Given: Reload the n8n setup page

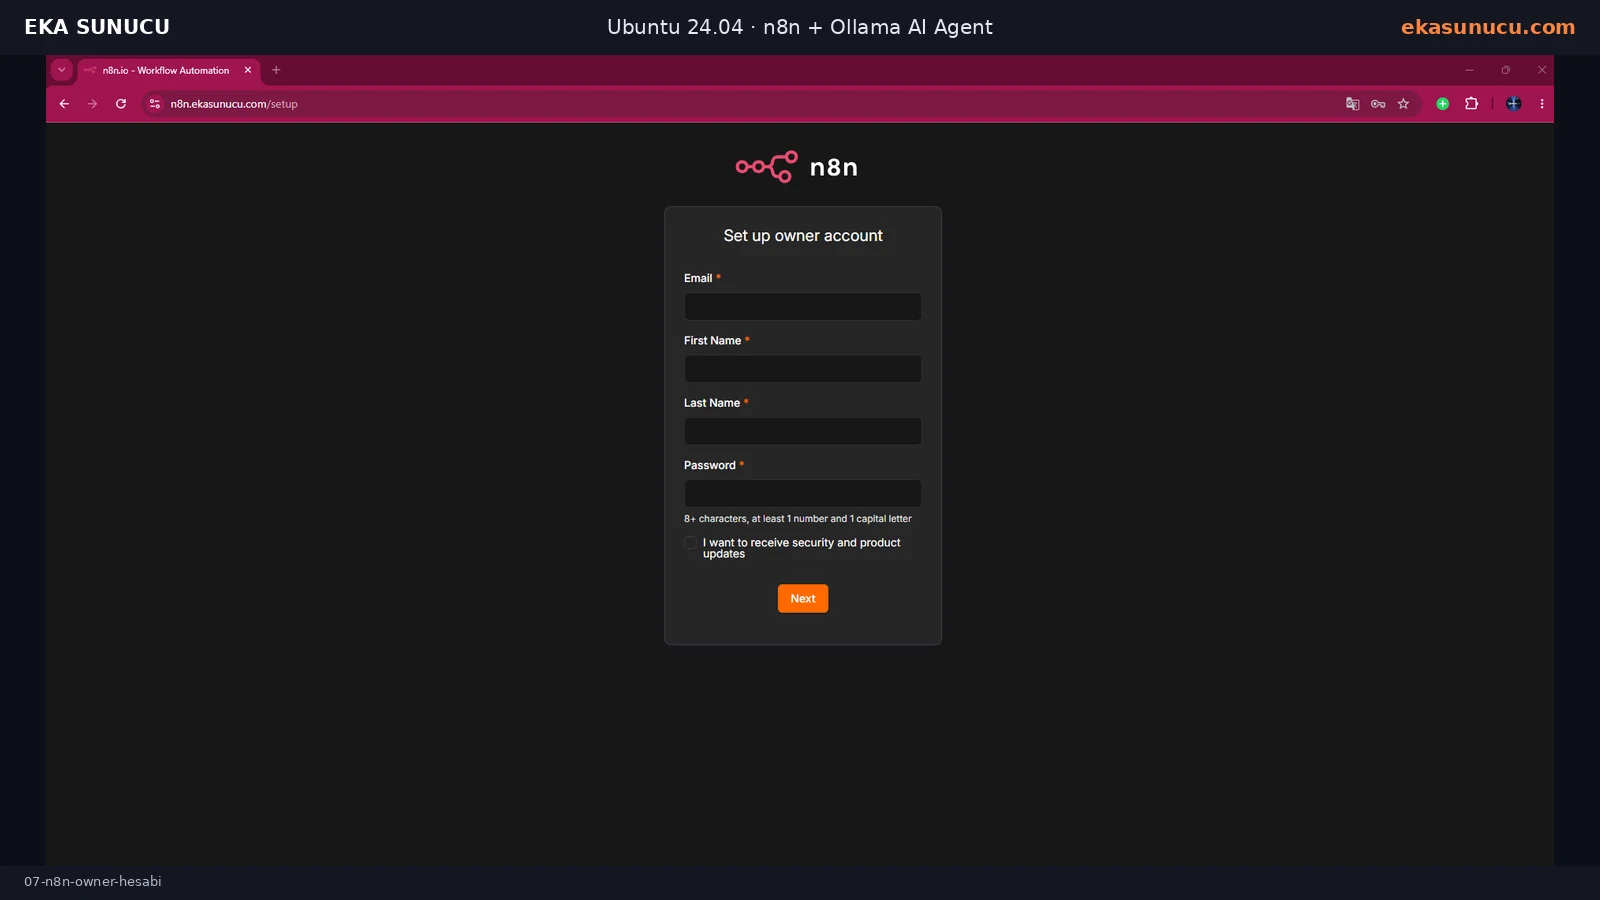Looking at the screenshot, I should (x=121, y=104).
